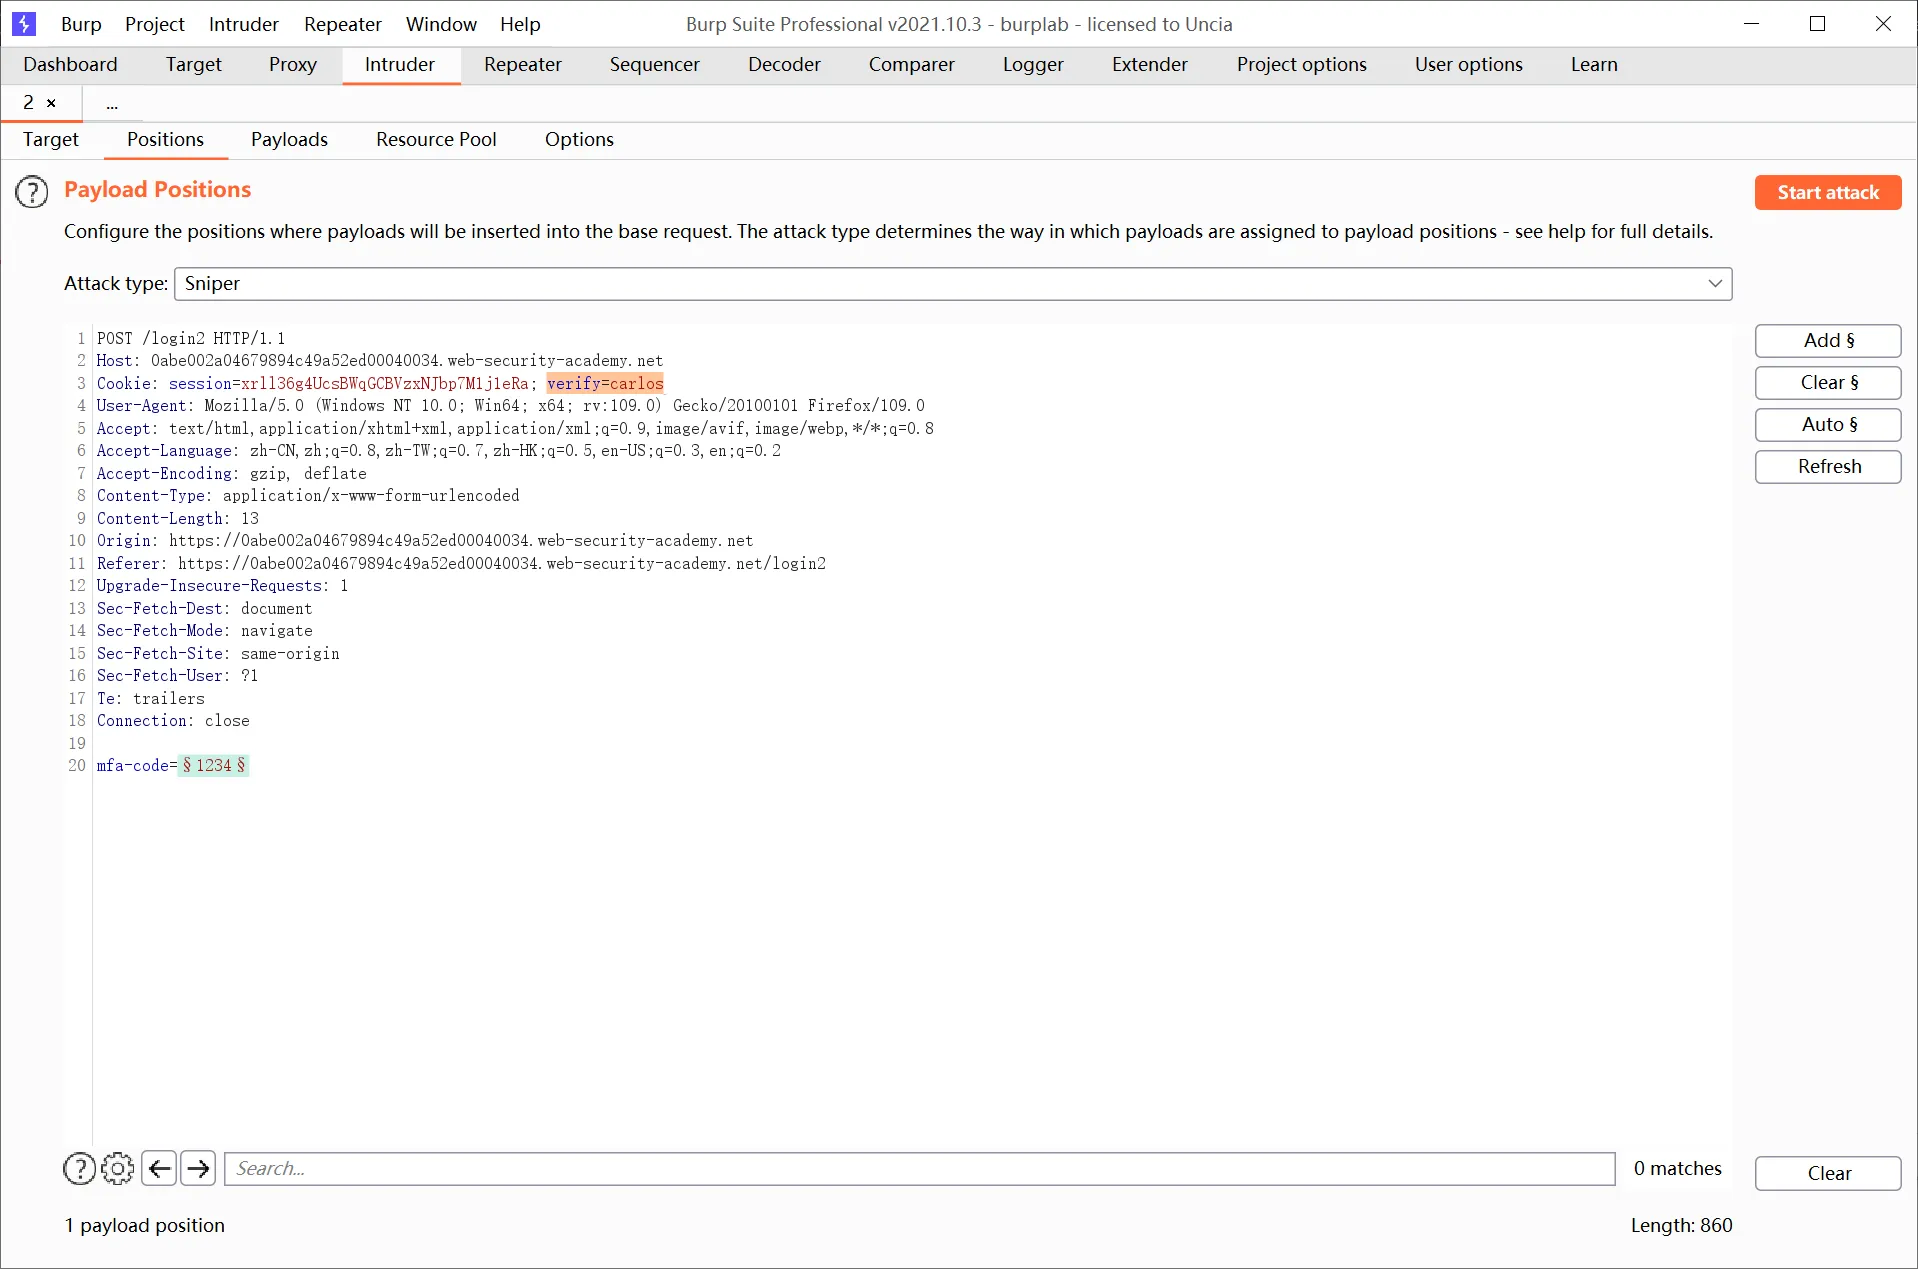The height and width of the screenshot is (1269, 1918).
Task: Open search settings gear icon
Action: coord(117,1168)
